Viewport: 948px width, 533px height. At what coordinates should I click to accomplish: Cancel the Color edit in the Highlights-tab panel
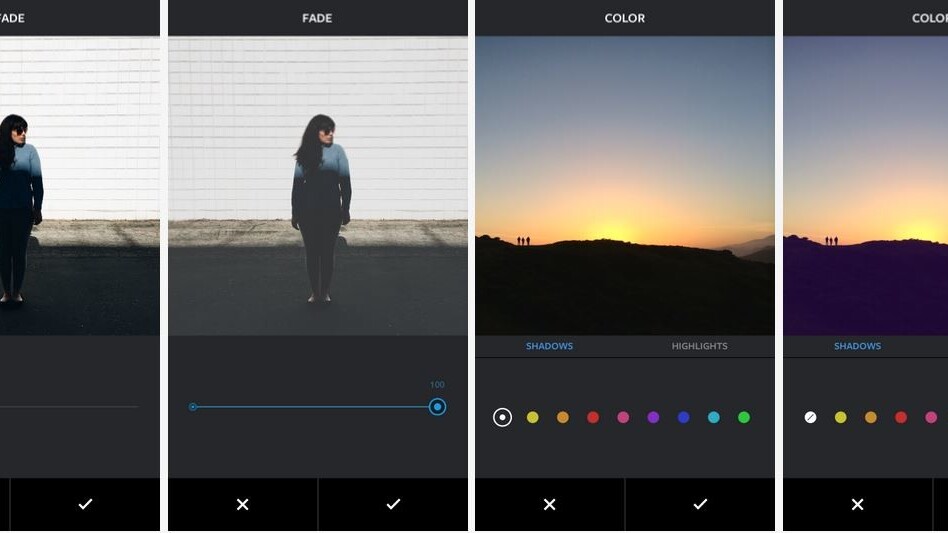pyautogui.click(x=549, y=505)
